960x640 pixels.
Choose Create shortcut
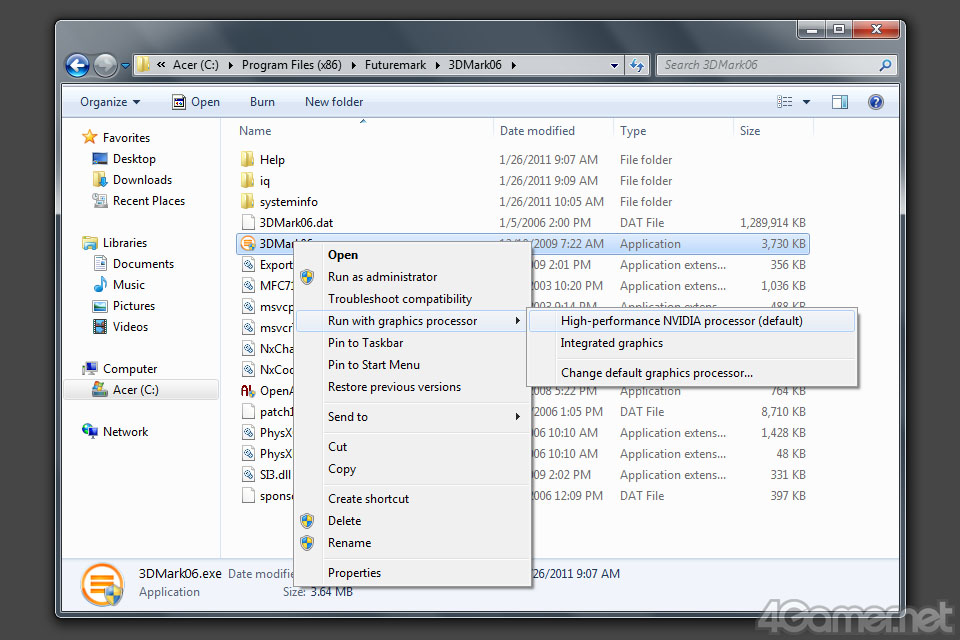[368, 499]
